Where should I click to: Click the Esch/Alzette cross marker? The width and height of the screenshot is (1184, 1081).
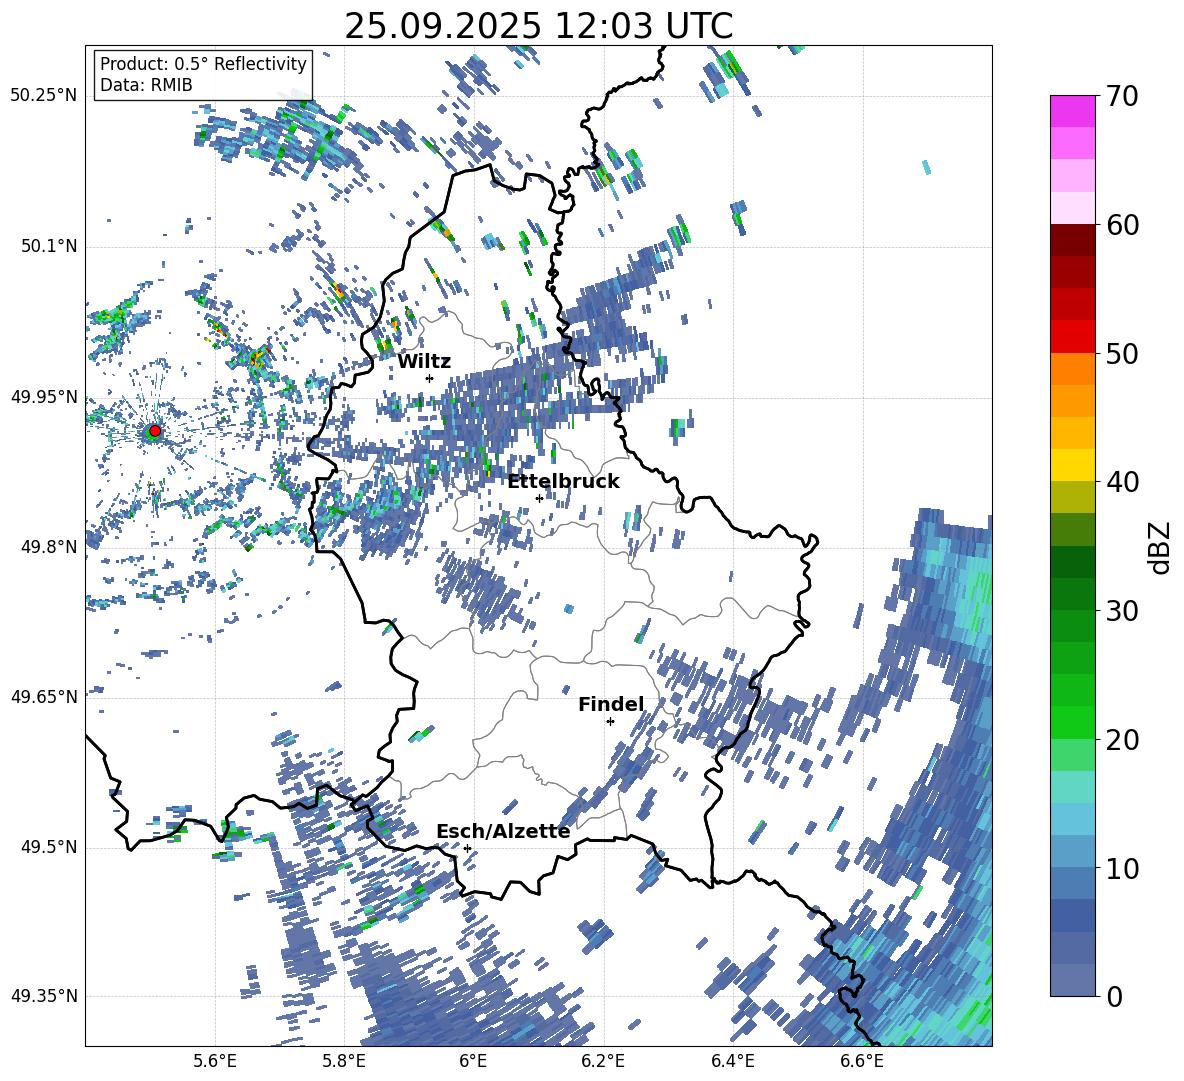pos(467,848)
